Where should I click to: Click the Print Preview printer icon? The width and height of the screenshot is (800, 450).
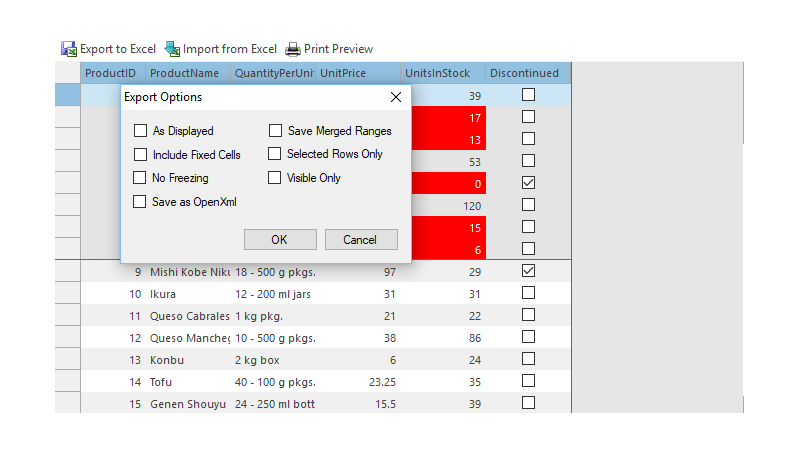(293, 49)
